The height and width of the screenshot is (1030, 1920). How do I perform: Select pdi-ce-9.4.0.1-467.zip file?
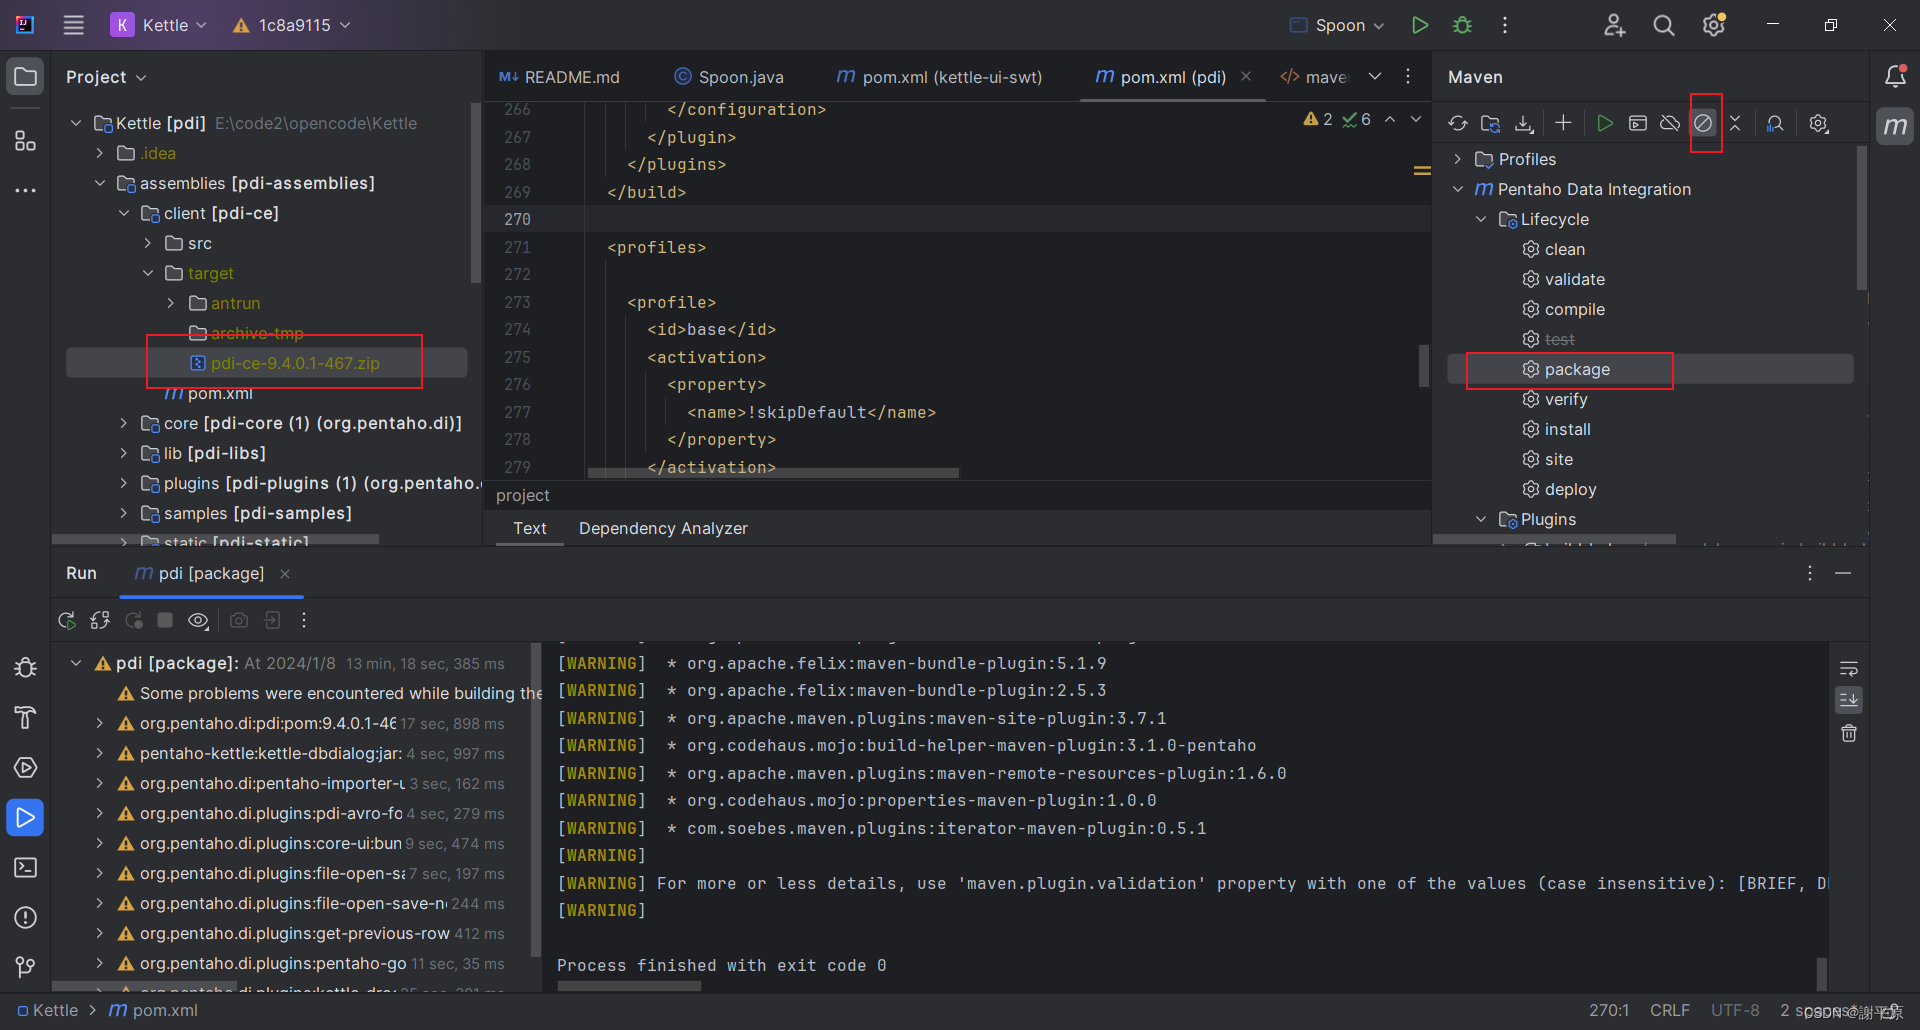tap(267, 363)
